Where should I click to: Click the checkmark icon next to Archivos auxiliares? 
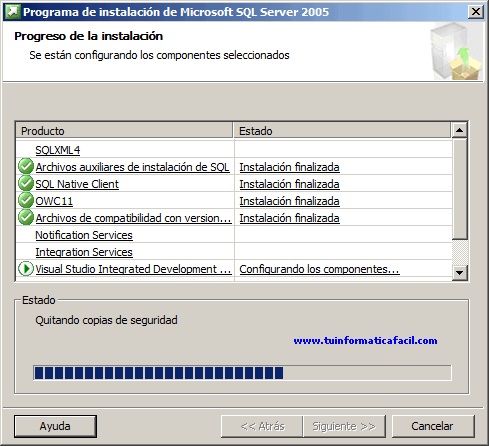click(x=26, y=166)
